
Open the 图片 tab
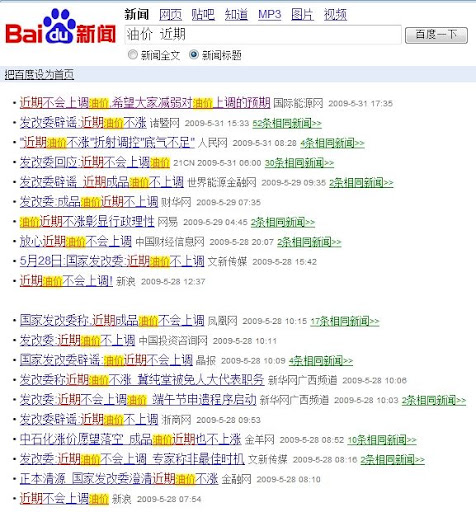302,15
